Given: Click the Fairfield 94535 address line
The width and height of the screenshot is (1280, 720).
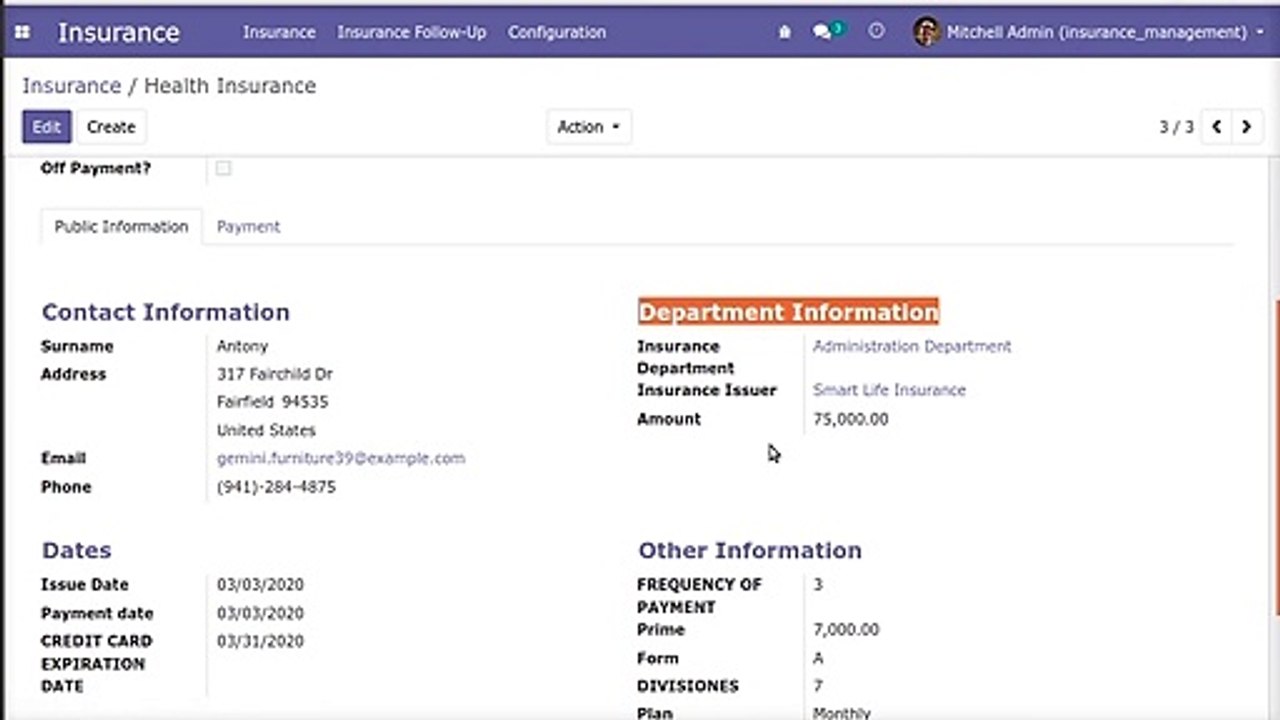Looking at the screenshot, I should pos(272,402).
